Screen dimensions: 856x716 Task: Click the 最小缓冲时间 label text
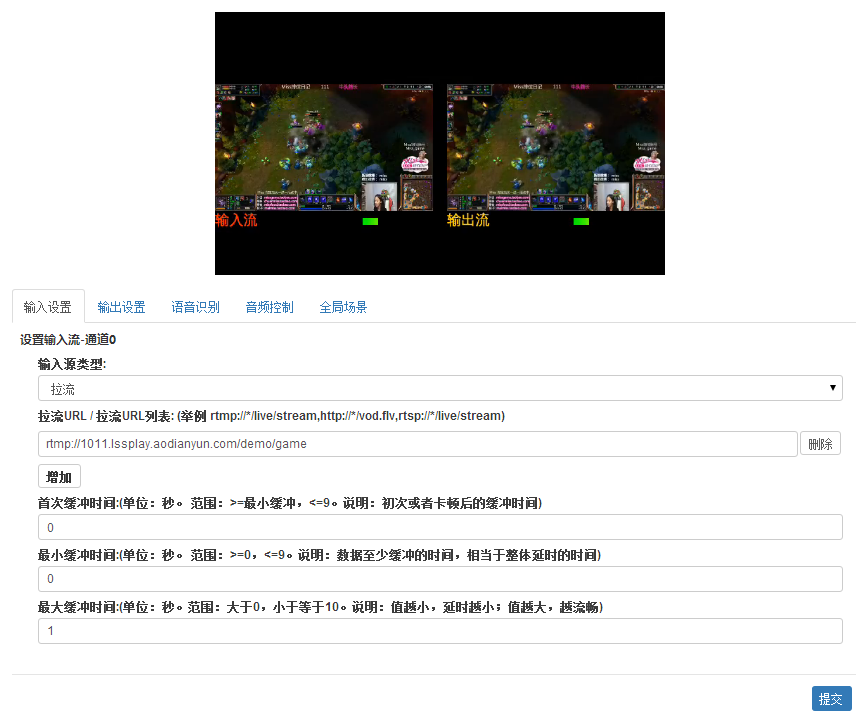coord(319,555)
